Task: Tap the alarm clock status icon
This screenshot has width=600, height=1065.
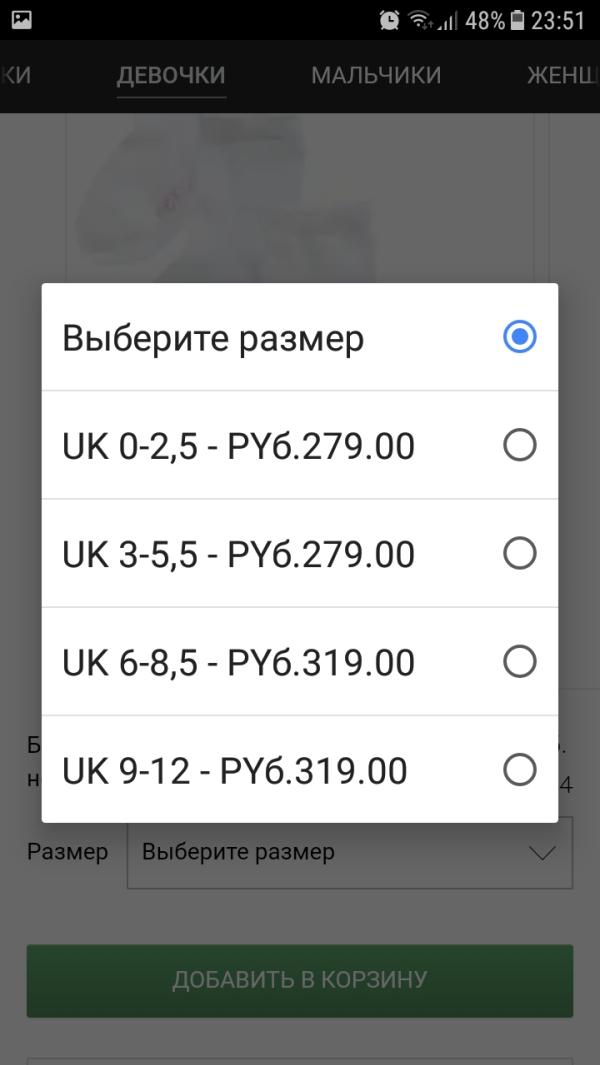Action: point(389,20)
